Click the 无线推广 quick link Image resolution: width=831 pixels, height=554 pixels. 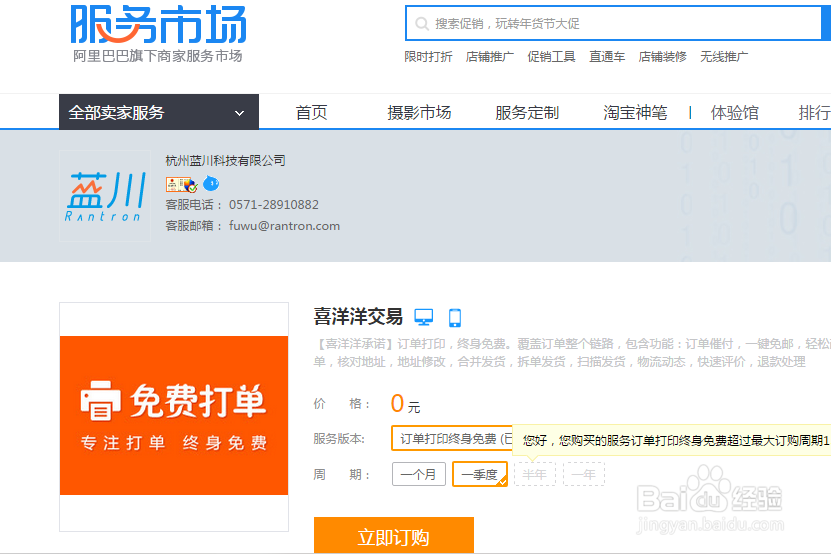[x=724, y=57]
